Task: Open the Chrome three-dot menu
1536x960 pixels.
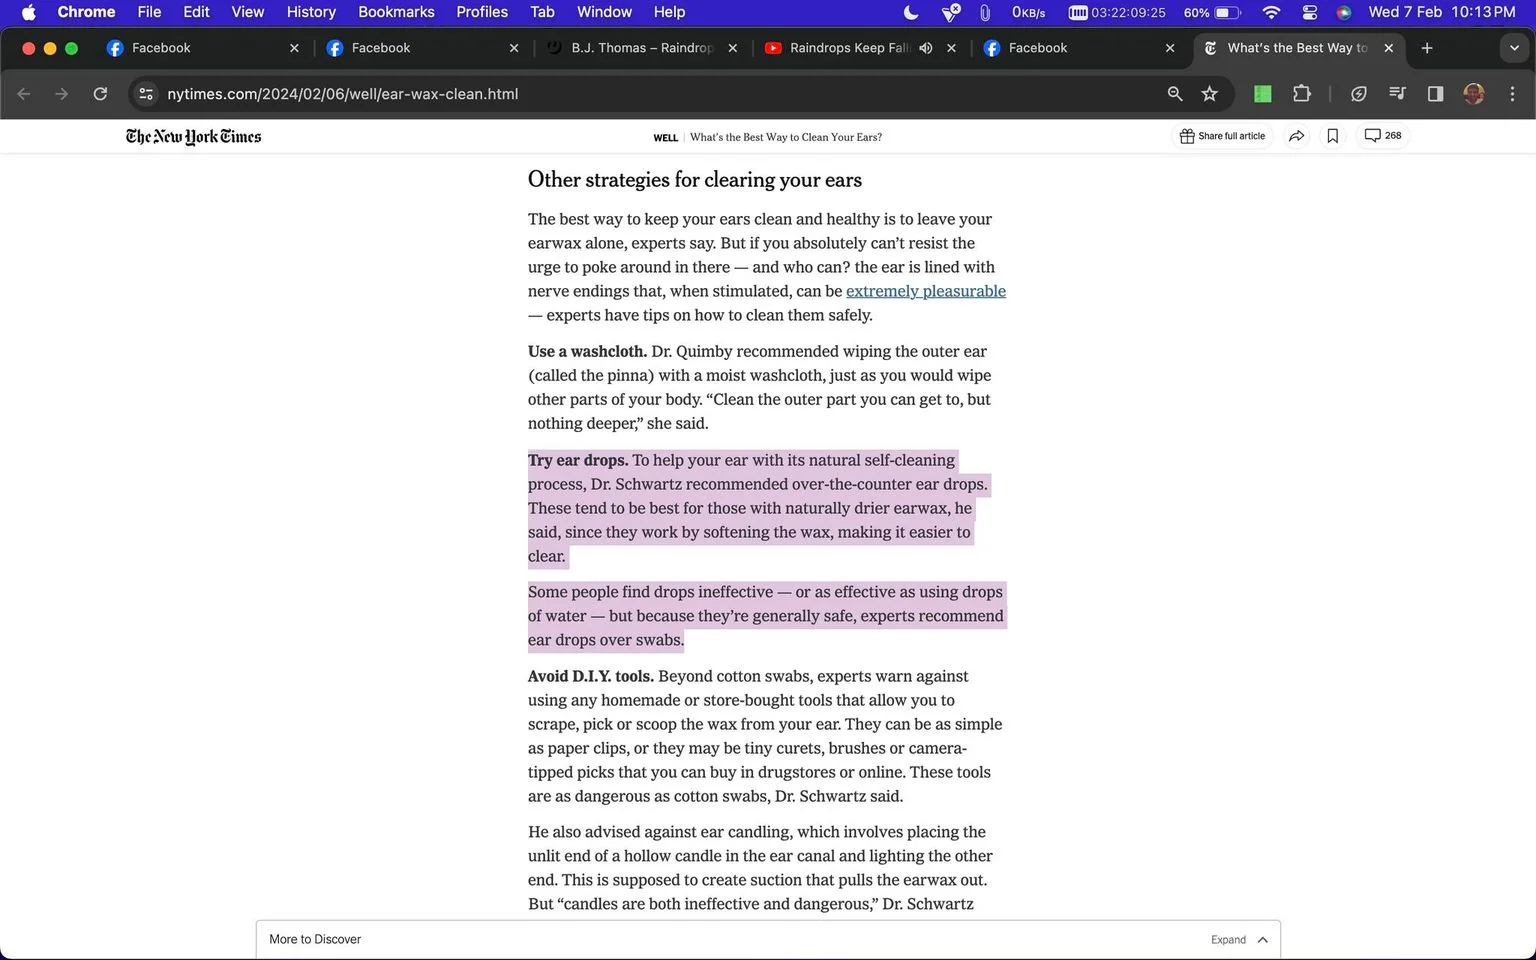Action: (x=1512, y=94)
